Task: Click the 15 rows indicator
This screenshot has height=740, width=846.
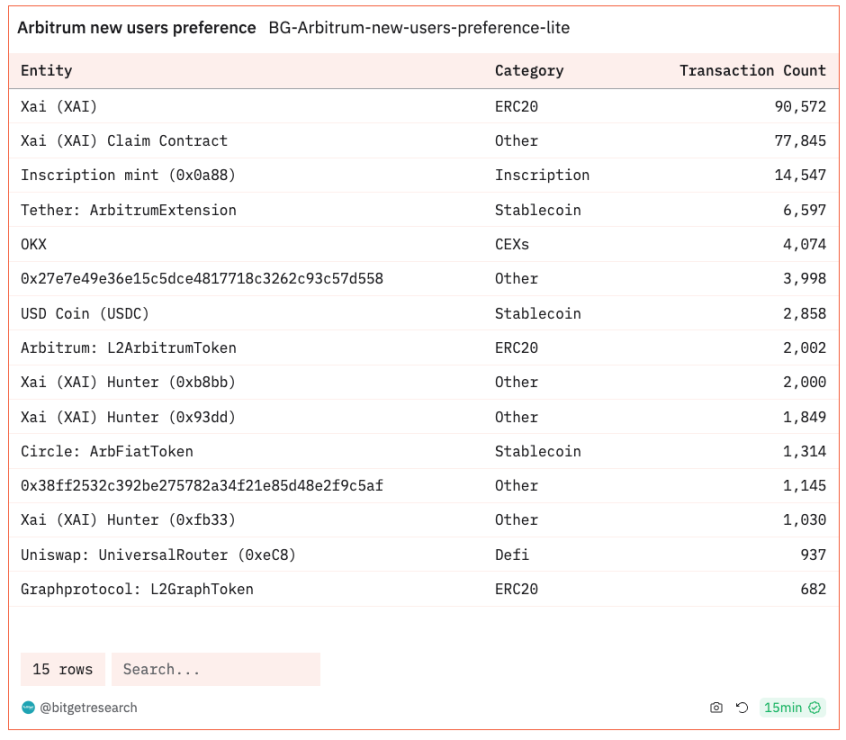Action: click(62, 669)
